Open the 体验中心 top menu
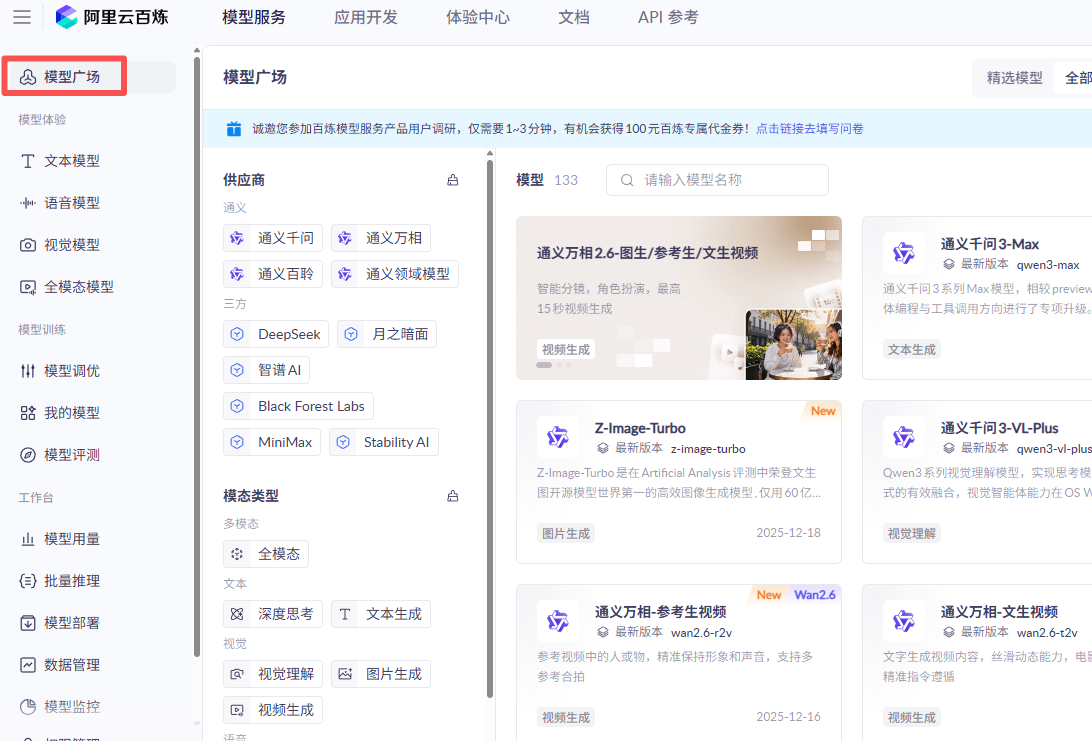Screen dimensions: 1092x741 (478, 17)
